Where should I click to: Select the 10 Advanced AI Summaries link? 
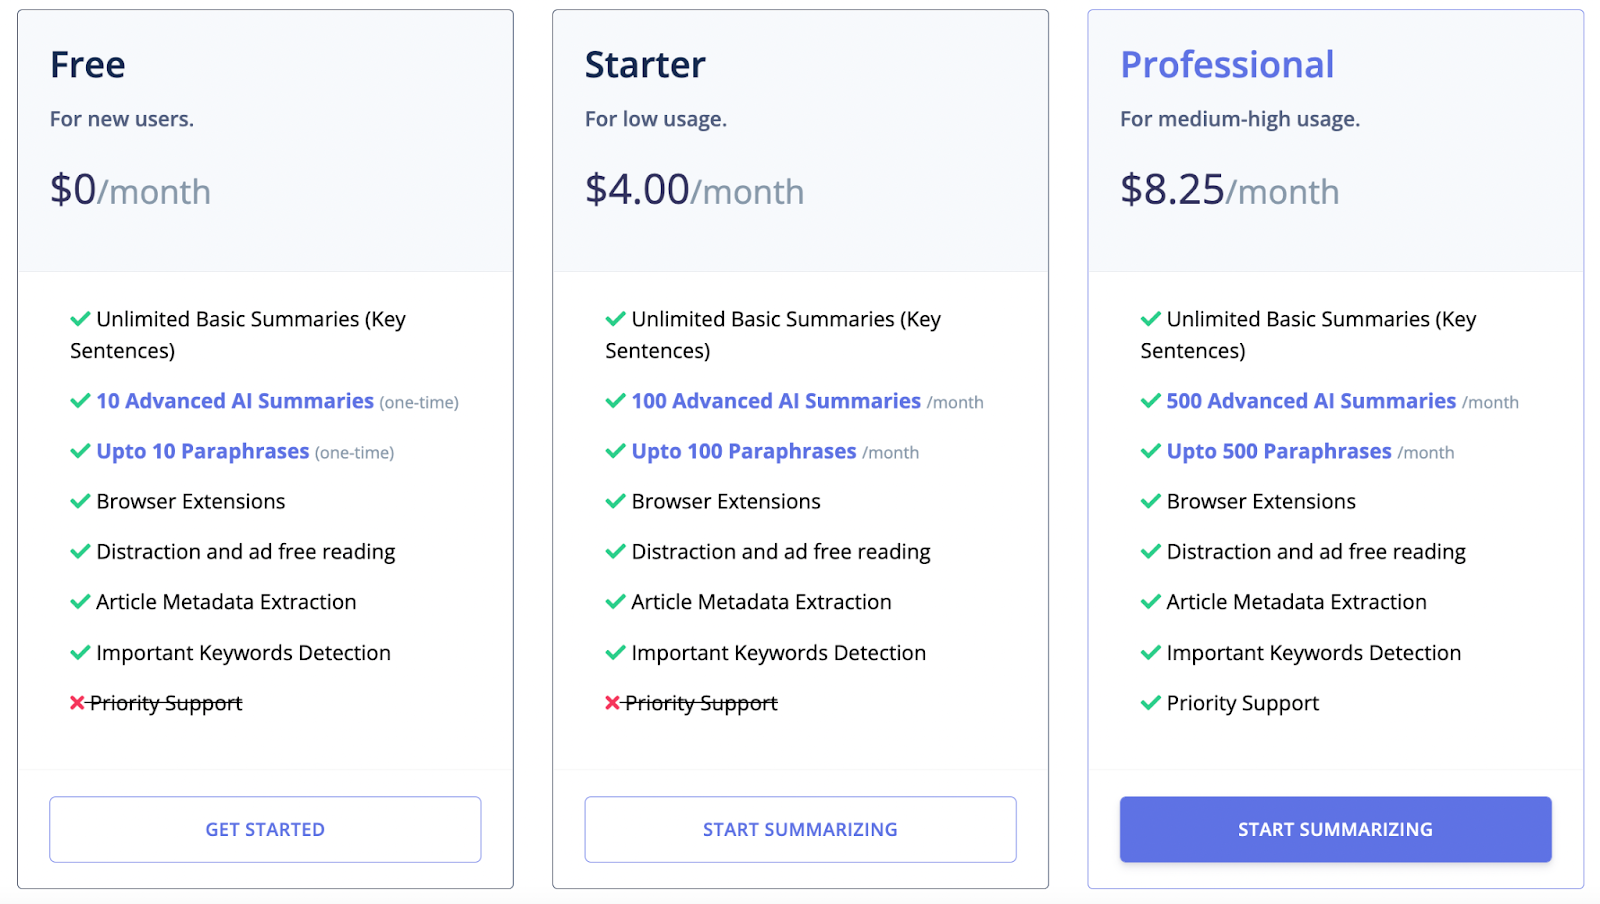(235, 401)
